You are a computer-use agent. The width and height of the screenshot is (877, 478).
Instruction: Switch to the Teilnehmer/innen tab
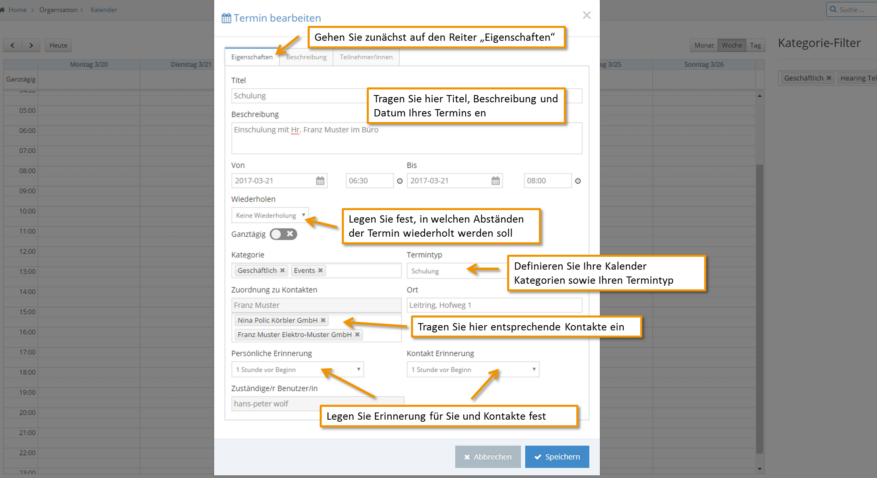click(366, 57)
